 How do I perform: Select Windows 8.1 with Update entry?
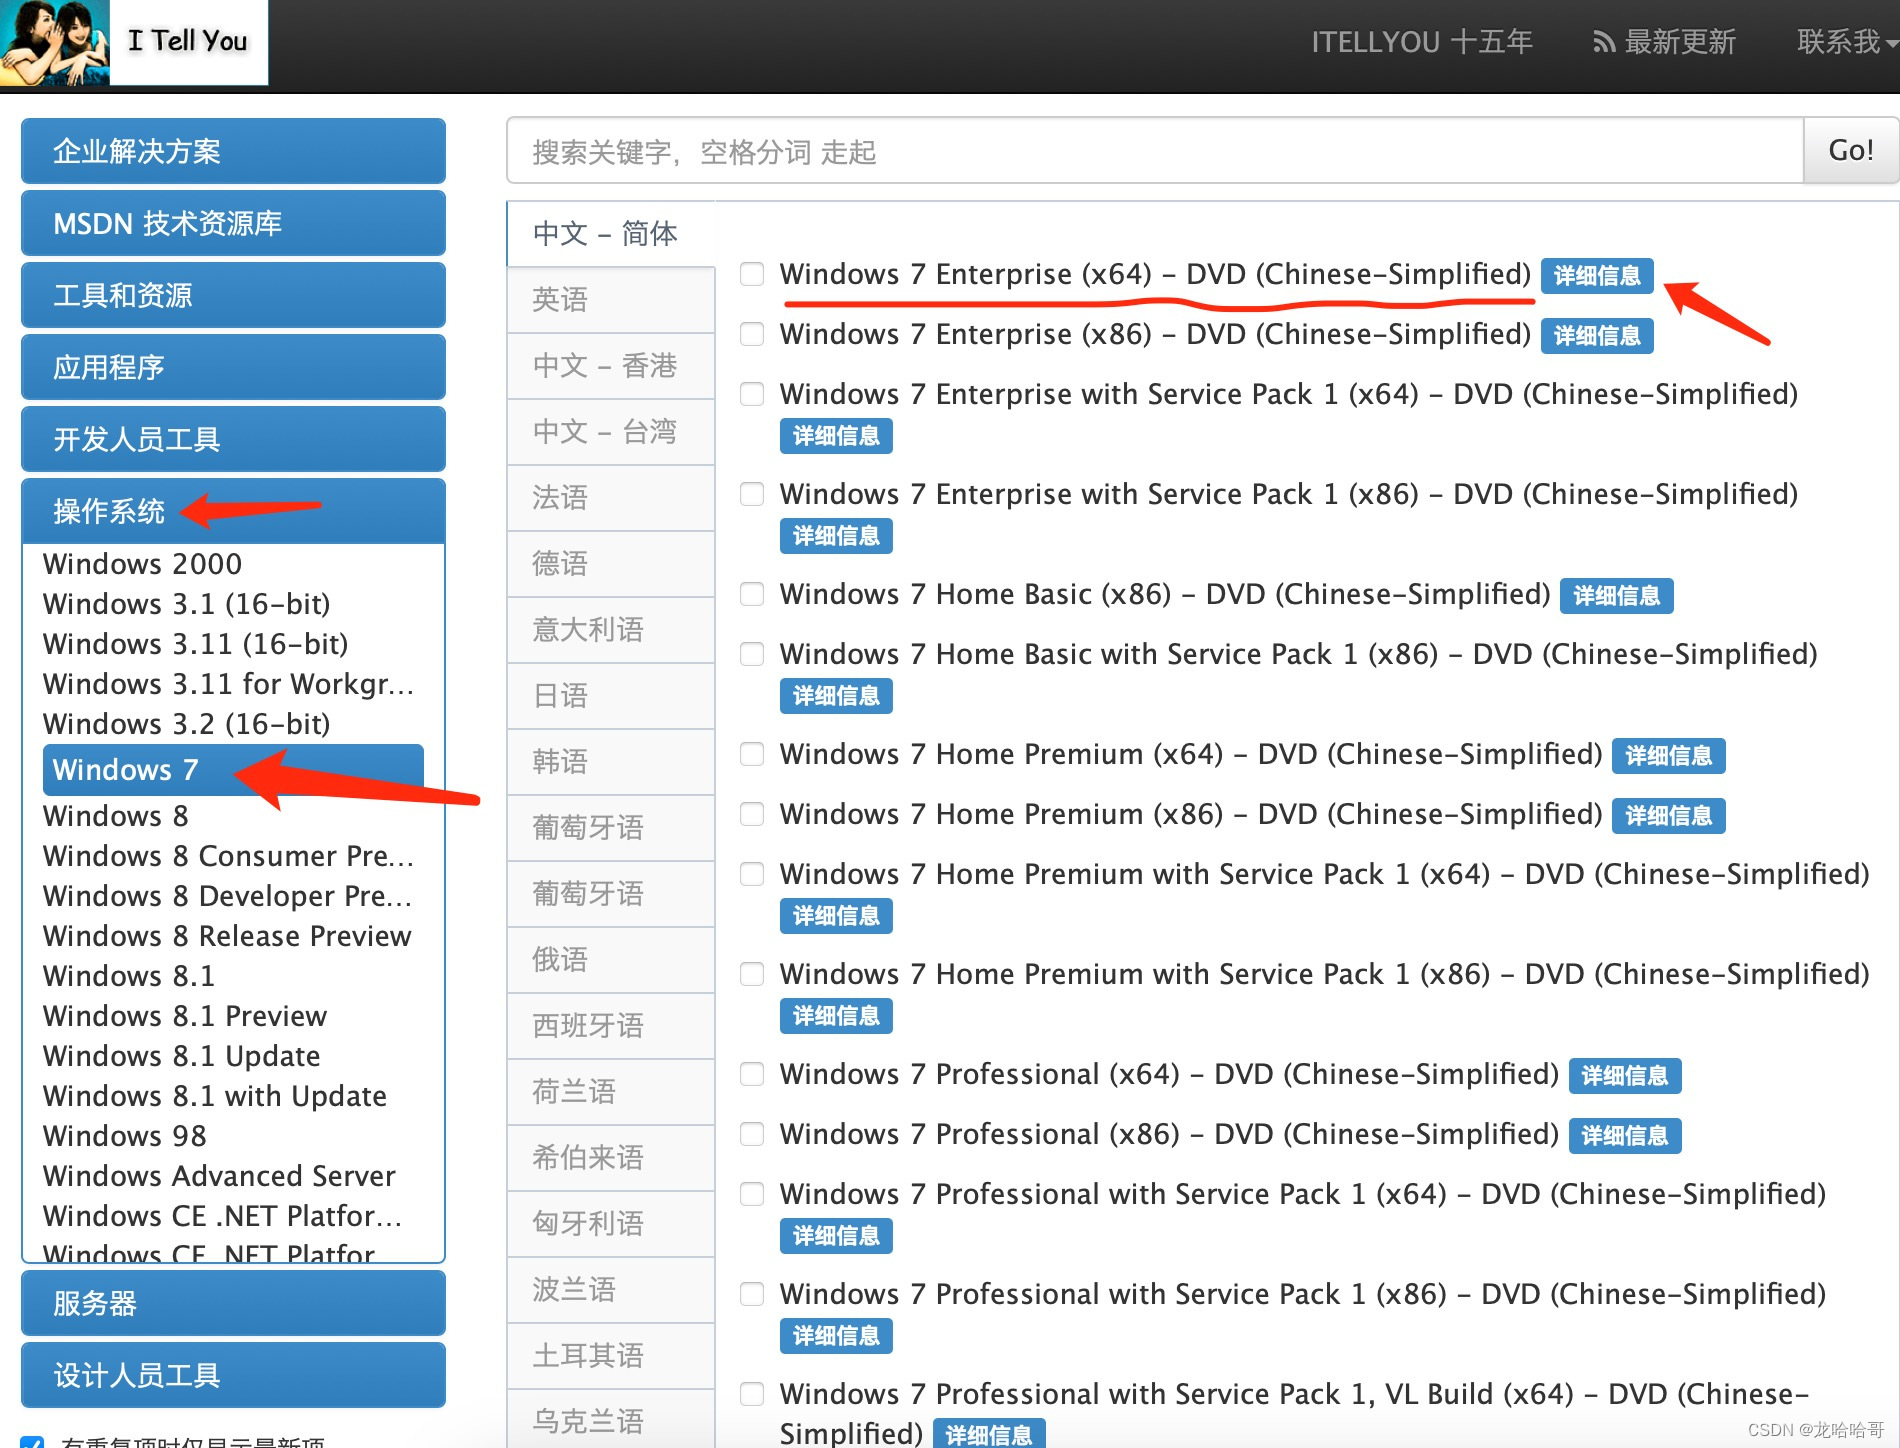(x=214, y=1096)
